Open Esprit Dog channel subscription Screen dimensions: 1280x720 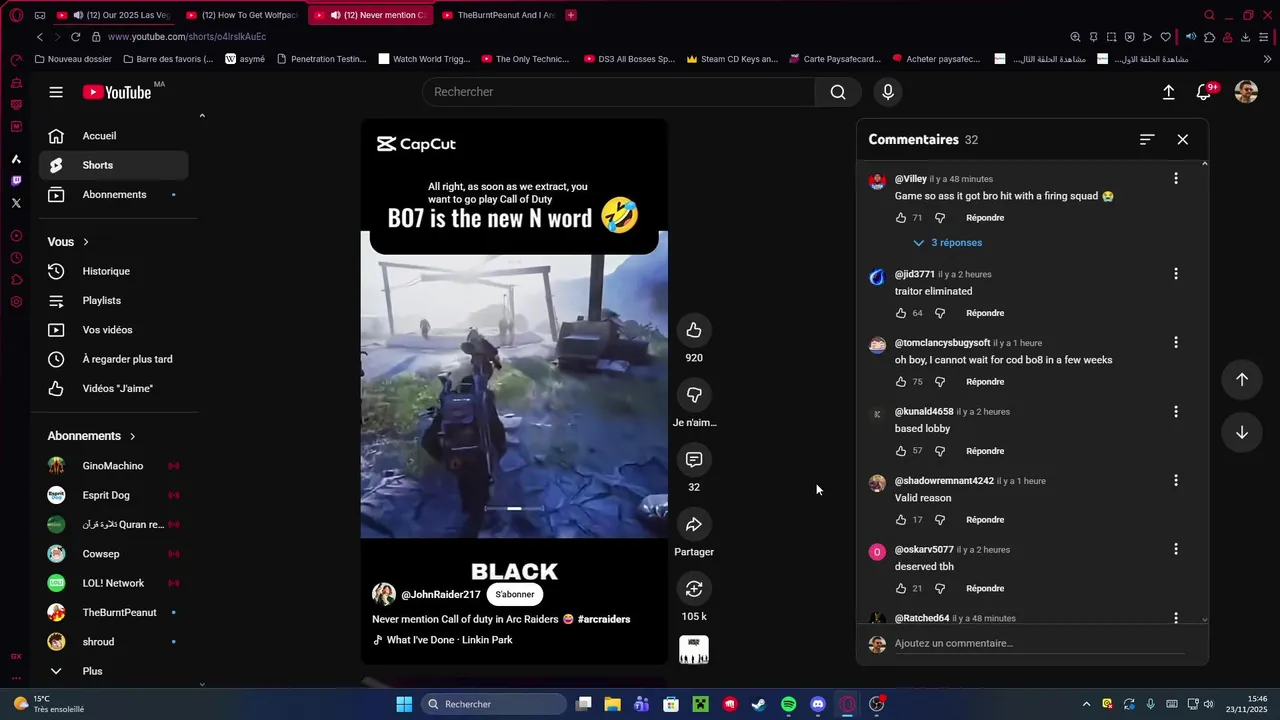click(x=114, y=495)
